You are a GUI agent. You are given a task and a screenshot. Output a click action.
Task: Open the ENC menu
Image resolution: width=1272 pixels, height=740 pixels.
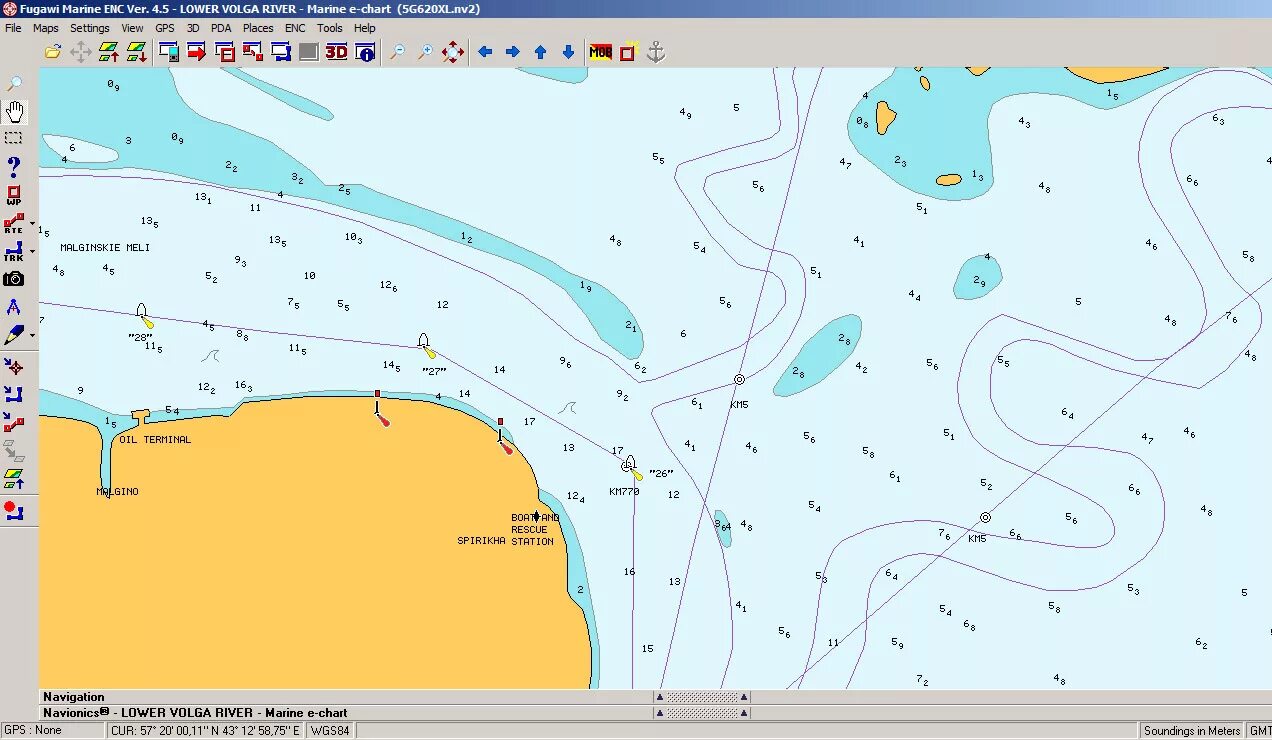(x=295, y=28)
